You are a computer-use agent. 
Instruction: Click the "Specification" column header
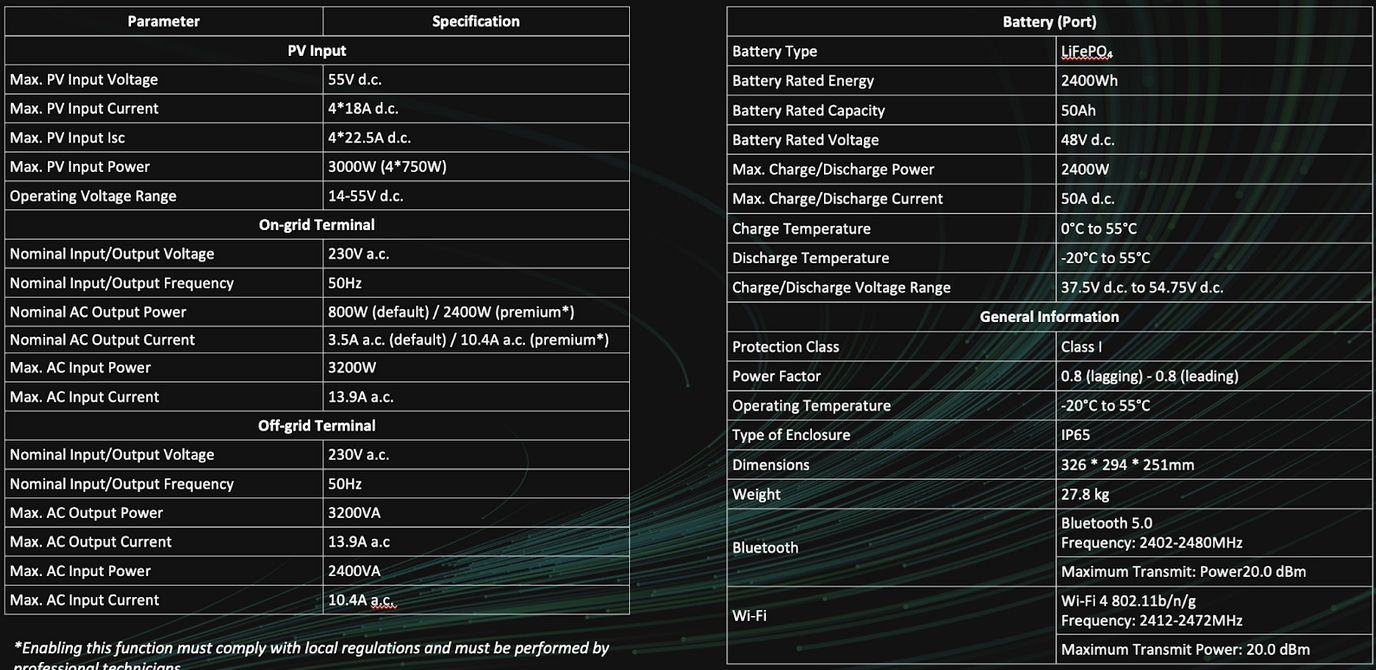point(475,21)
